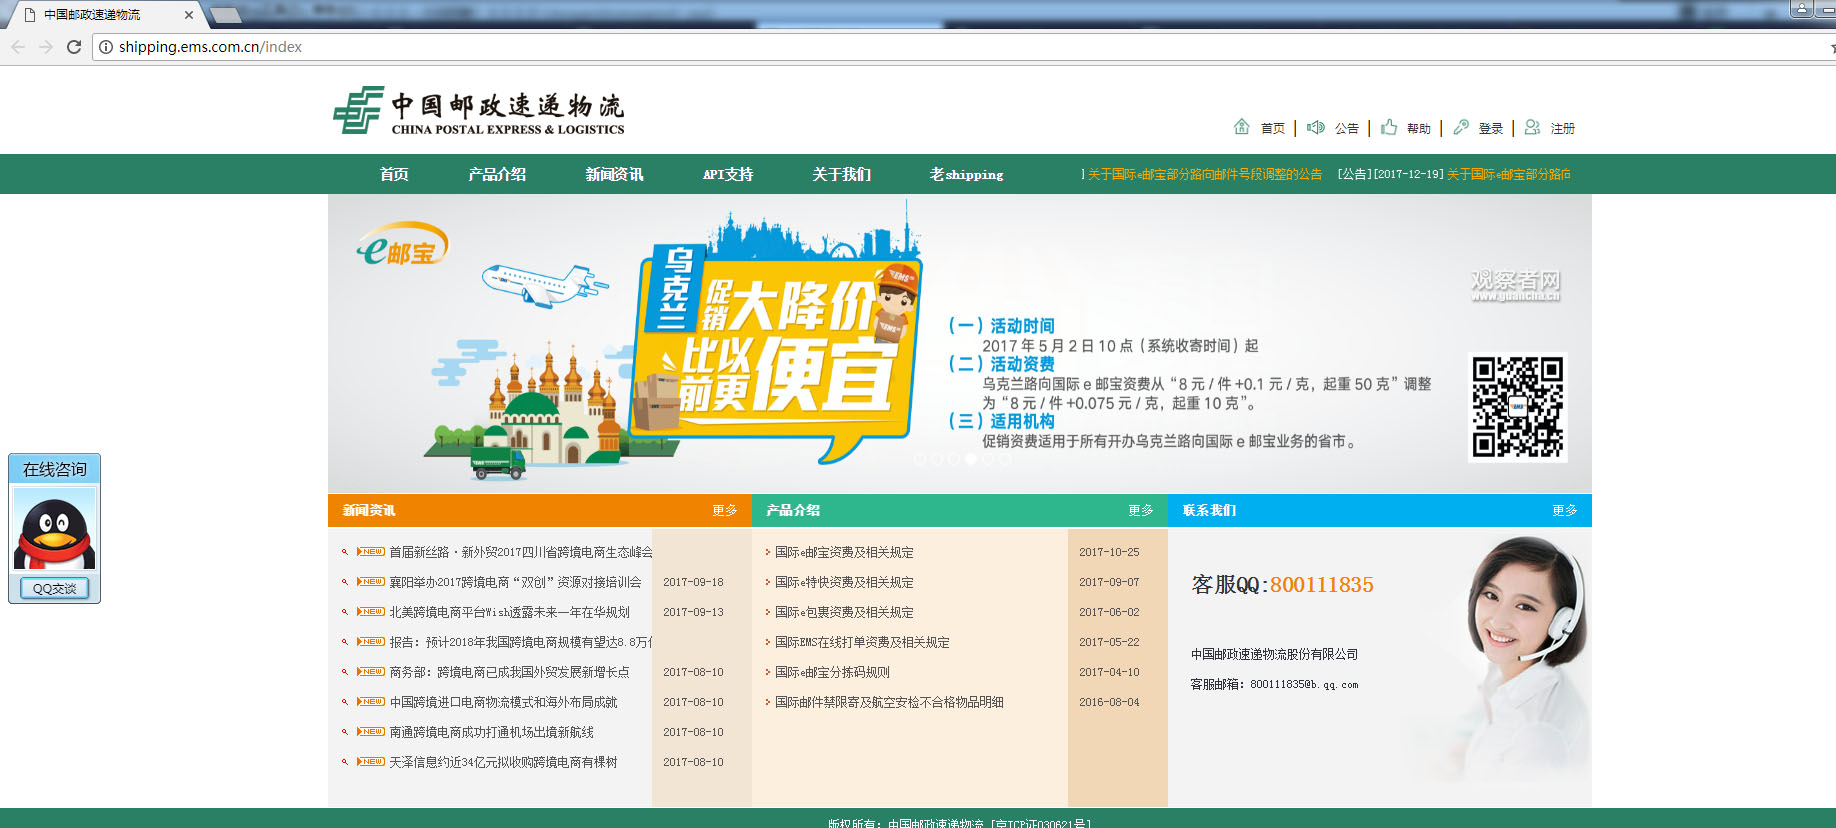Click the house icon next to 首页
The height and width of the screenshot is (828, 1836).
point(1242,127)
